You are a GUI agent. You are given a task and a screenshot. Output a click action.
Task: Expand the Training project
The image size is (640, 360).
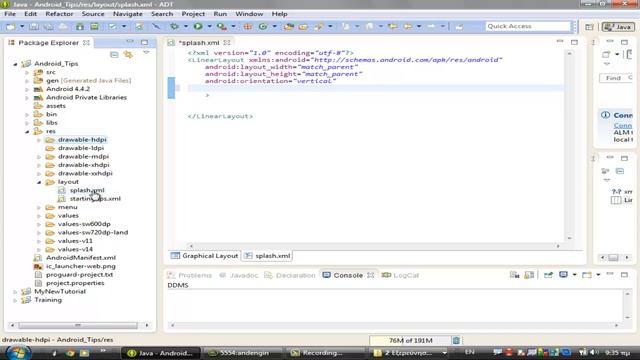(x=15, y=300)
